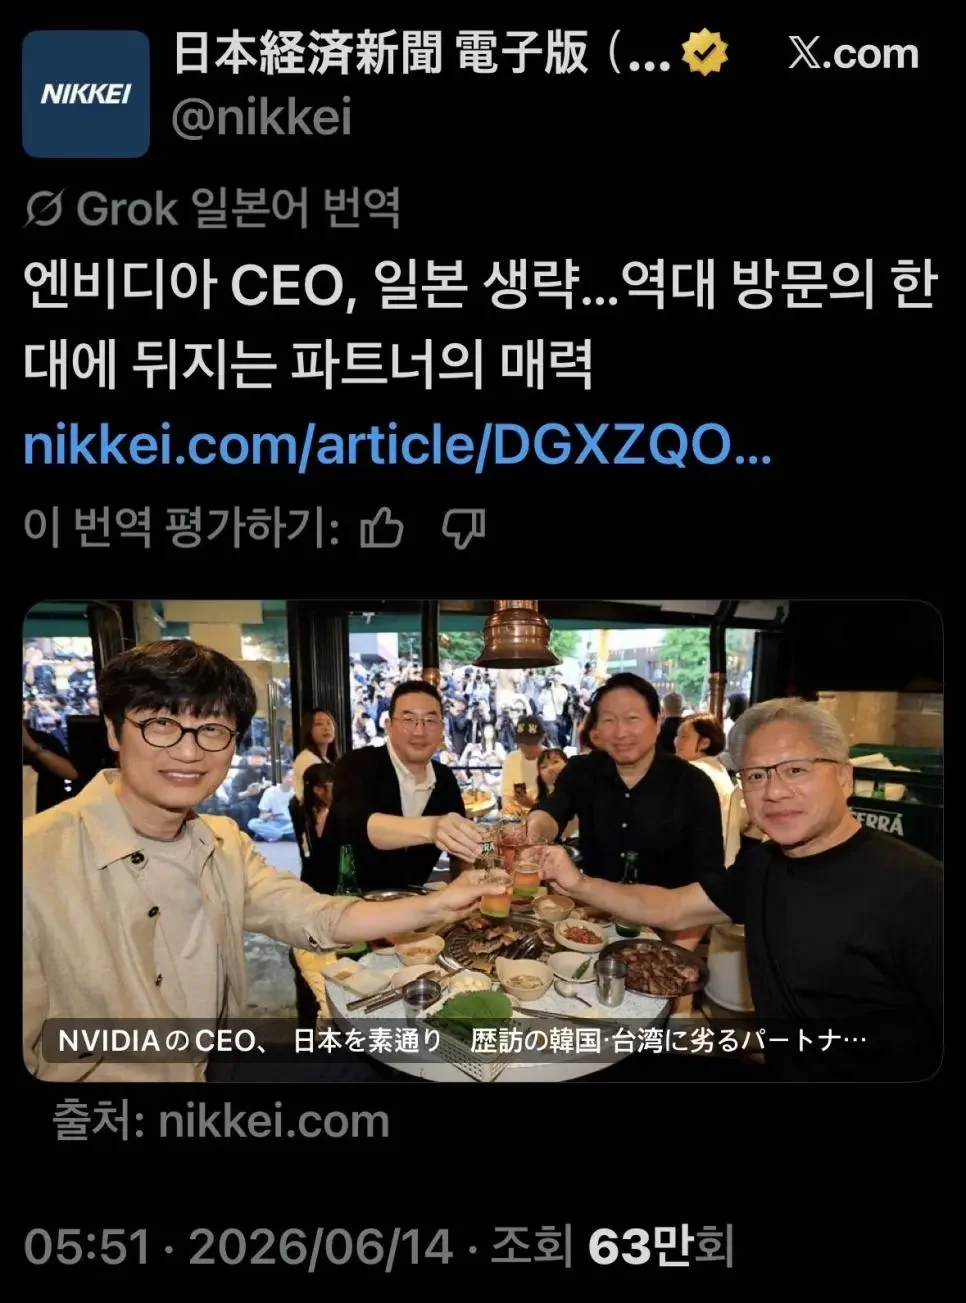Click the '출처: nikkei.com' source line

221,1121
